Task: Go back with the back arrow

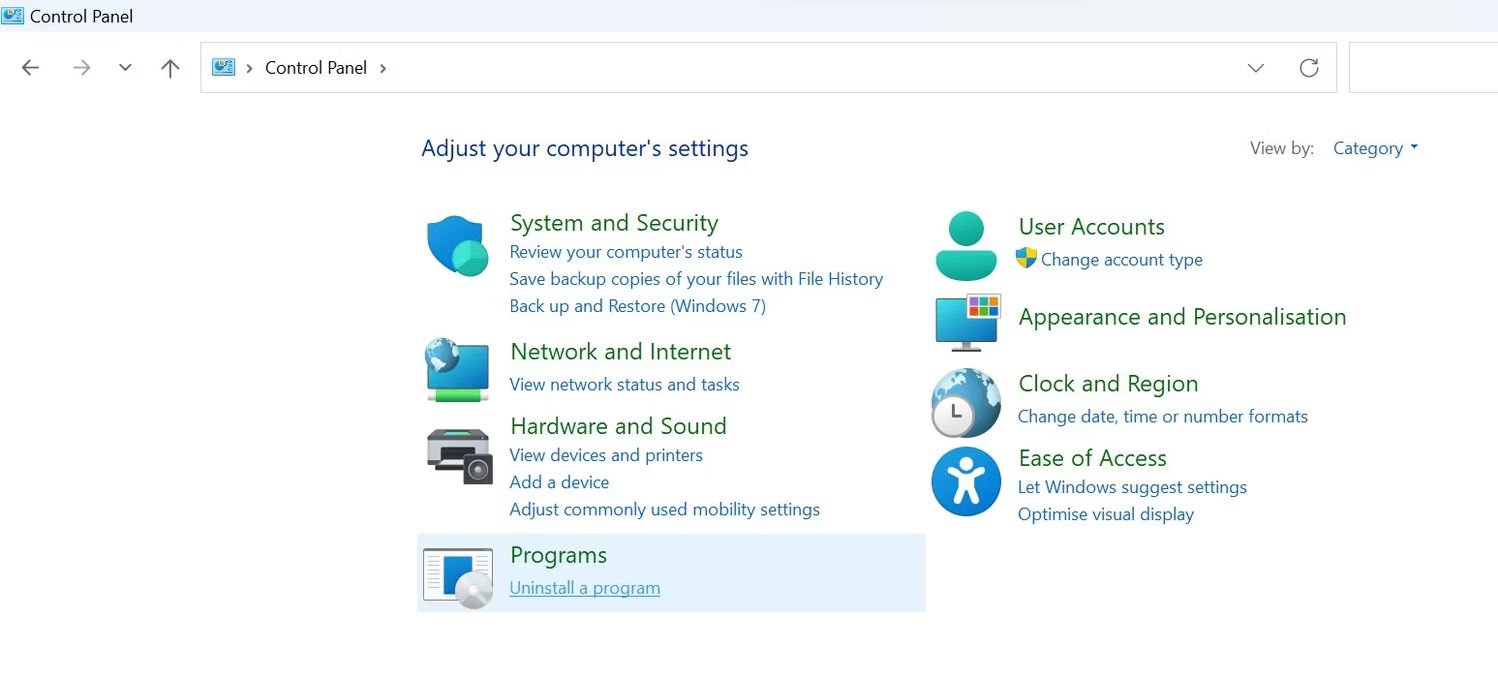Action: [30, 68]
